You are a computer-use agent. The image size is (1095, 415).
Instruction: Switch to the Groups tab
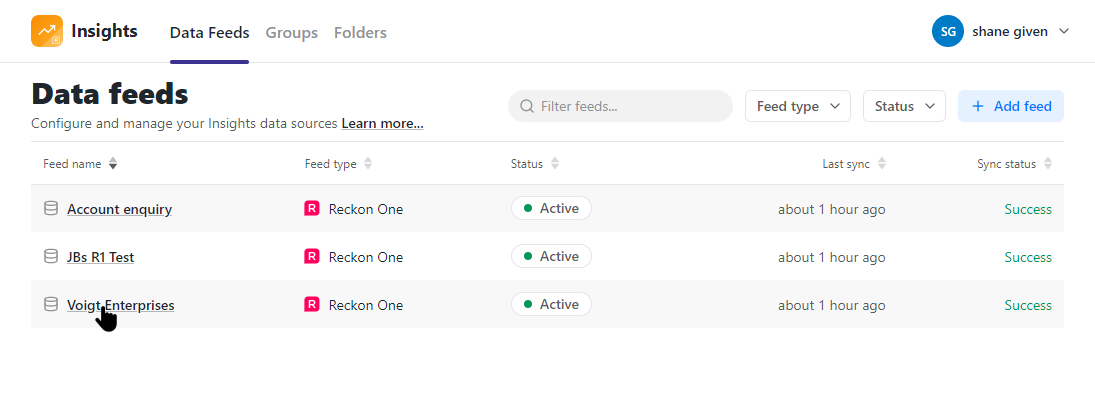point(291,33)
